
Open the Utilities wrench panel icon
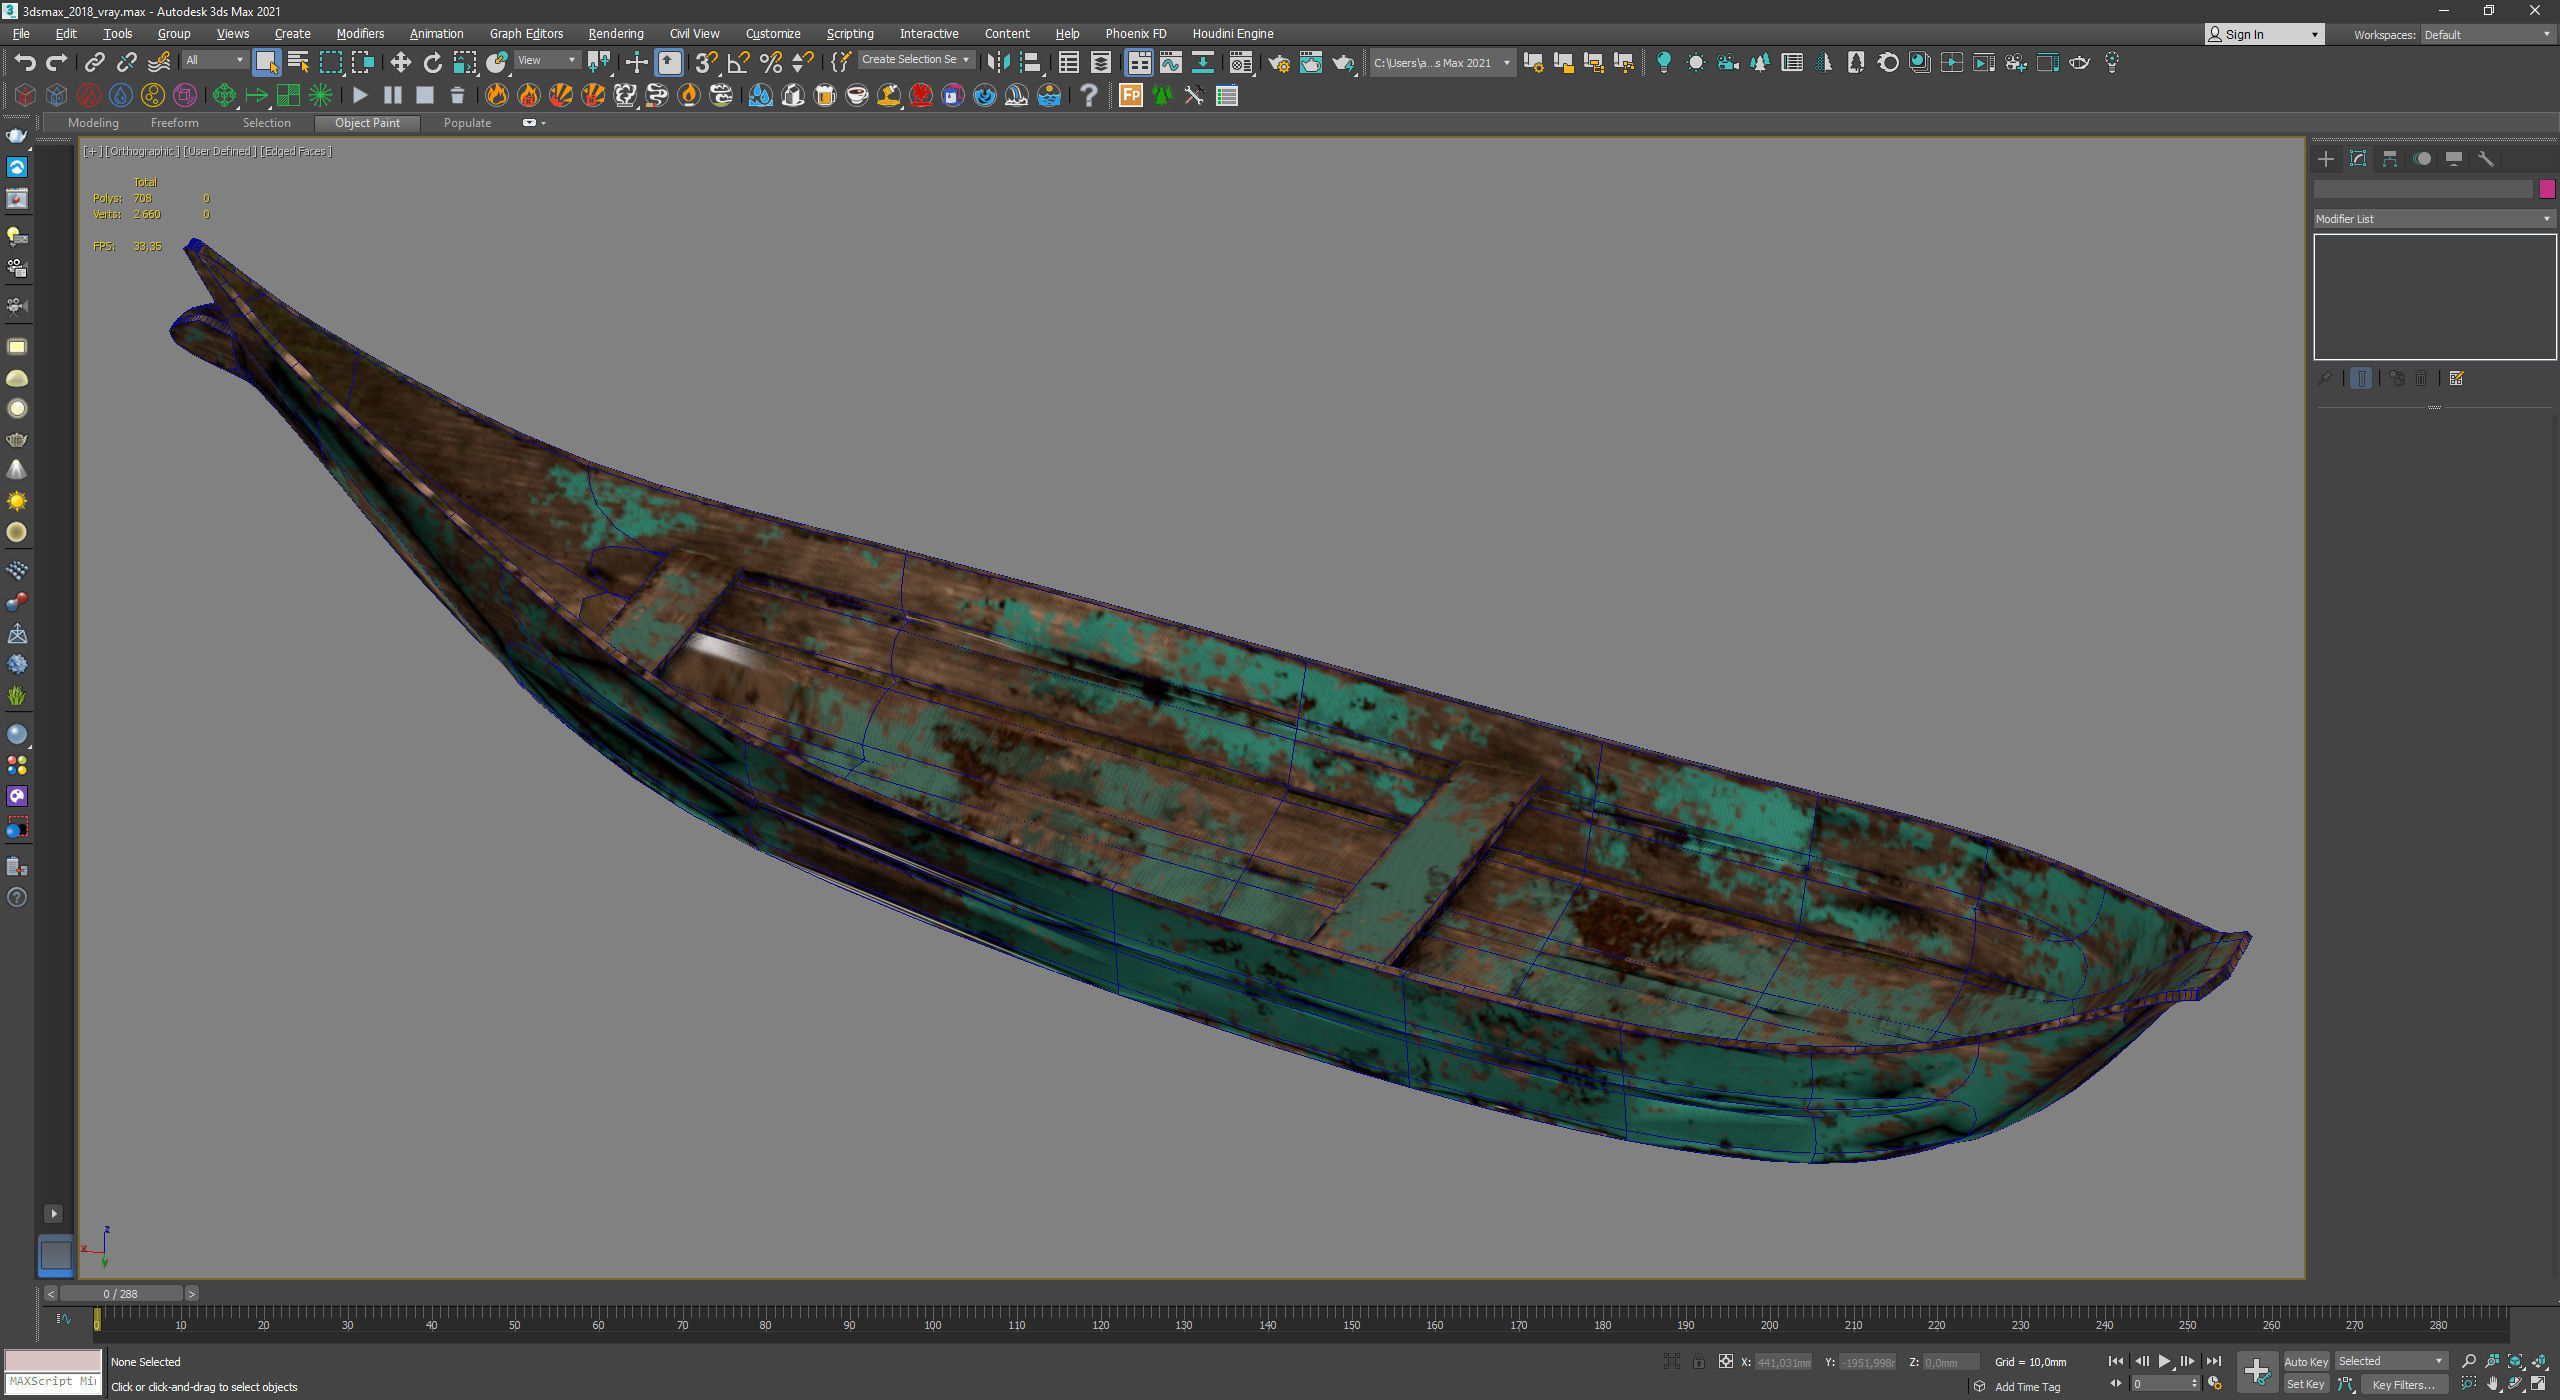tap(2486, 159)
